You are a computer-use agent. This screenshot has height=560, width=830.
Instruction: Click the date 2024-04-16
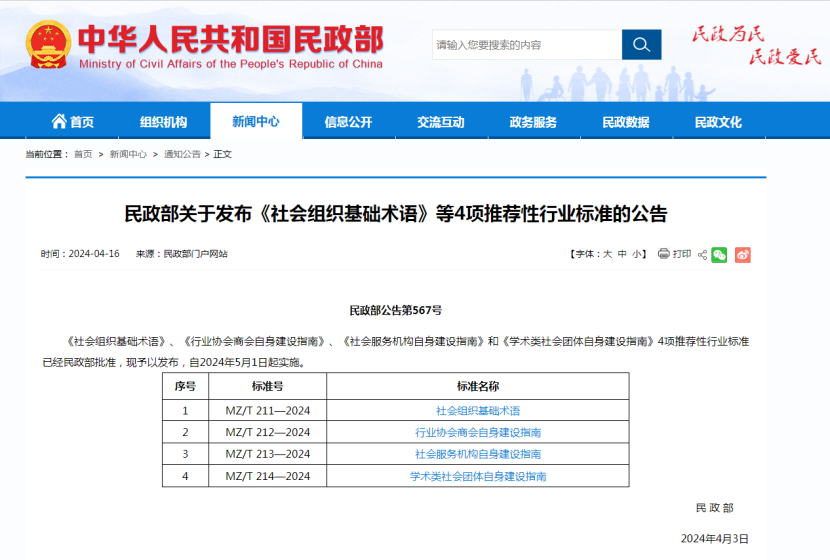click(94, 254)
